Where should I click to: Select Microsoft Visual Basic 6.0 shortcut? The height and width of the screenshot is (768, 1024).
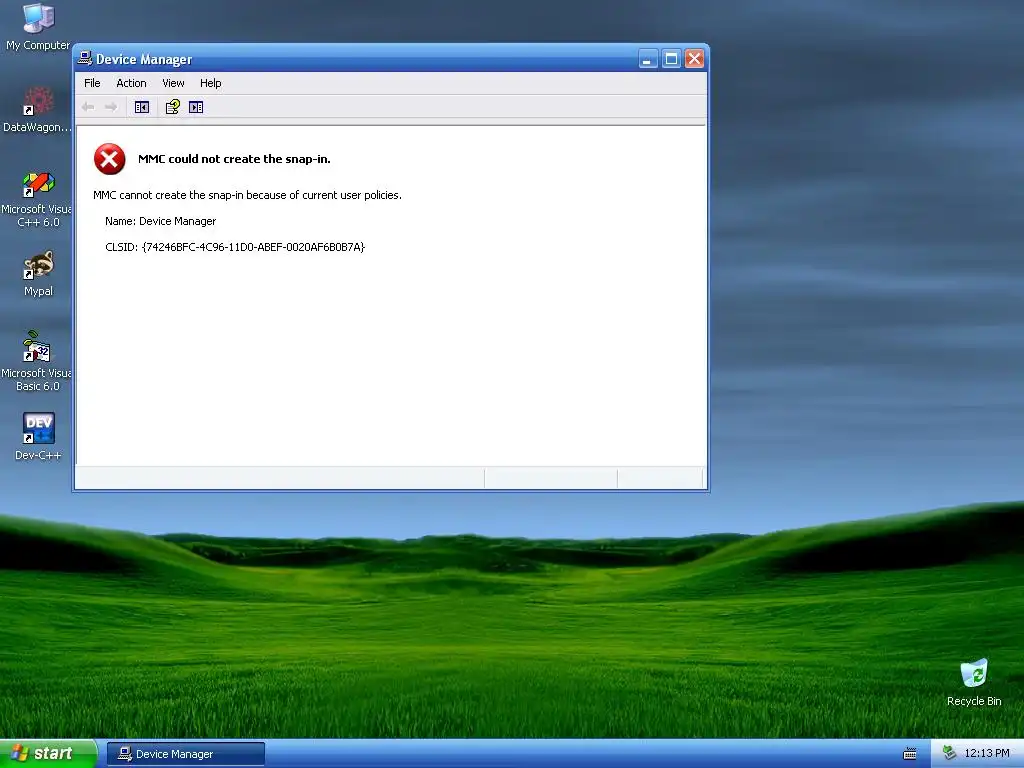(x=38, y=361)
